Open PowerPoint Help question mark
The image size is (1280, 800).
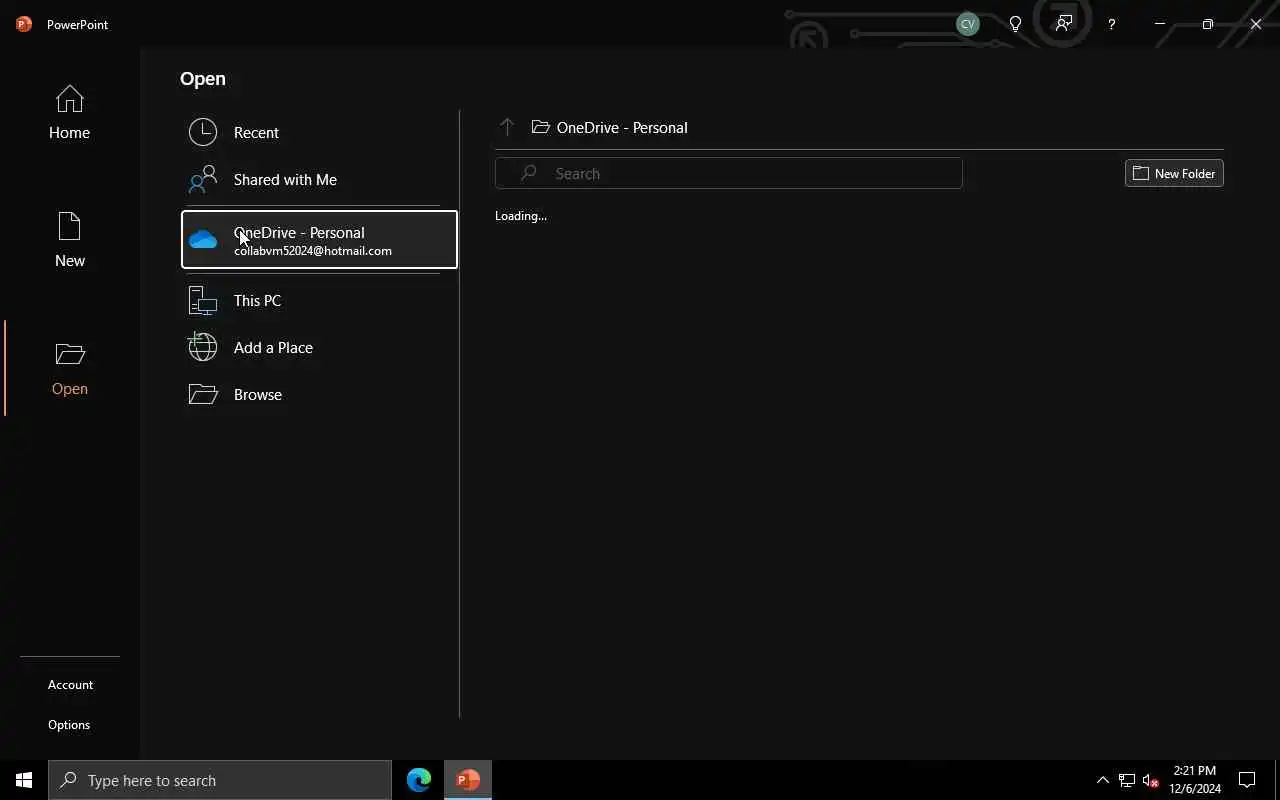1111,24
